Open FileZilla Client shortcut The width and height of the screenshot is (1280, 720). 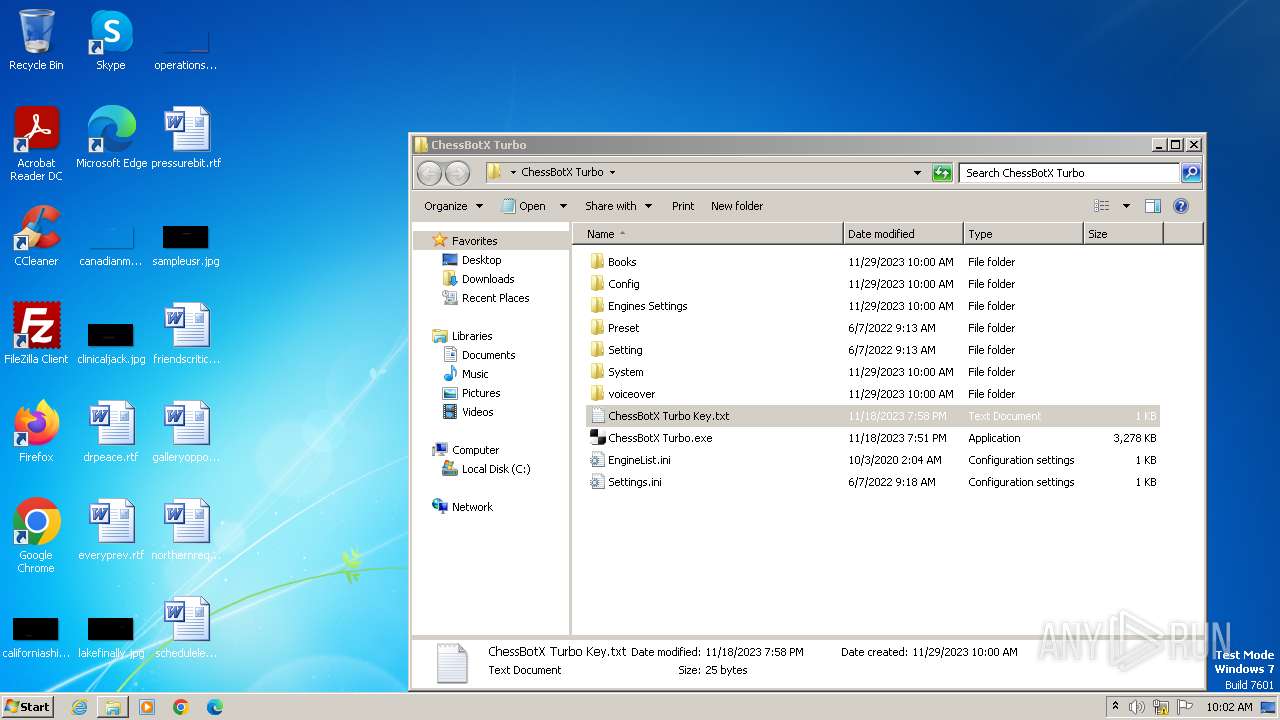pos(36,333)
